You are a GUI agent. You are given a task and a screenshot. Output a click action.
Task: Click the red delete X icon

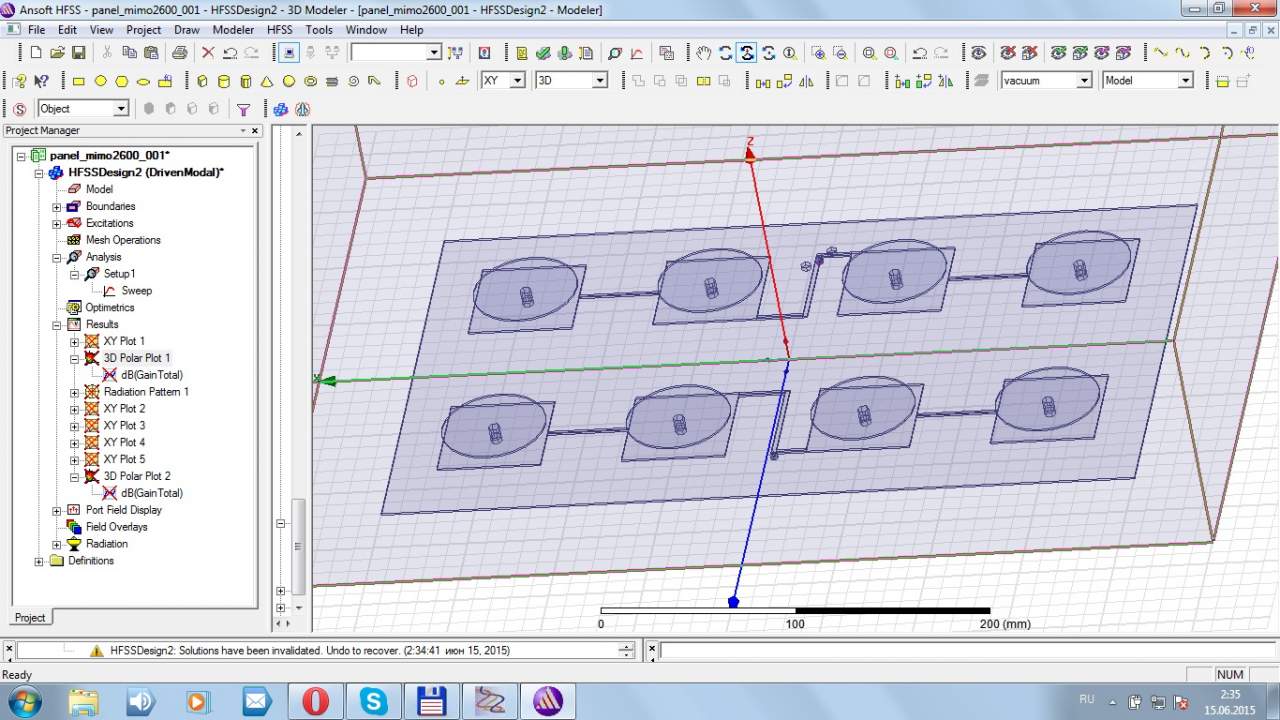(208, 53)
